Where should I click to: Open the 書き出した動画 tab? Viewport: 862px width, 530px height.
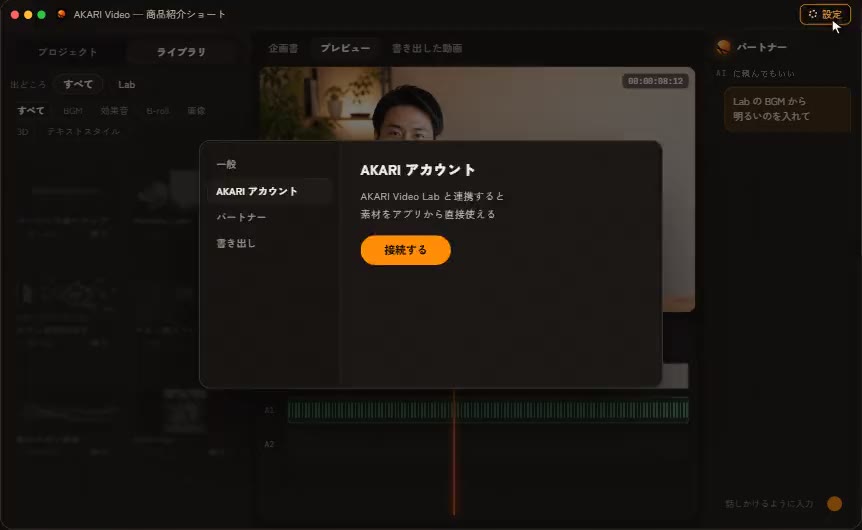tap(427, 48)
